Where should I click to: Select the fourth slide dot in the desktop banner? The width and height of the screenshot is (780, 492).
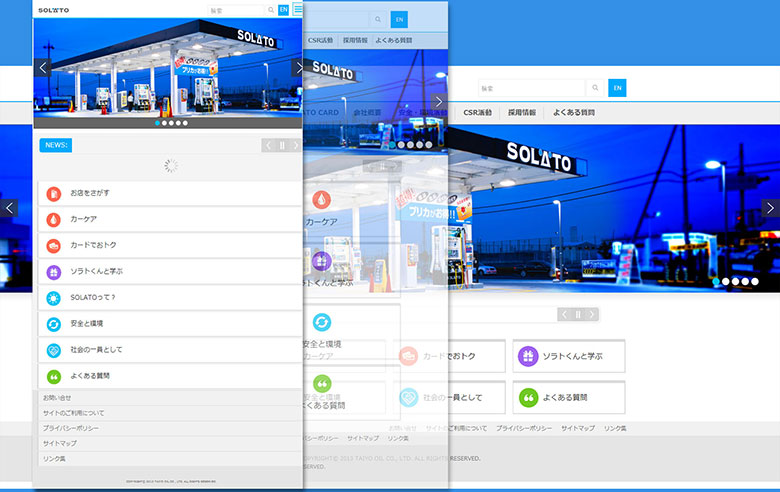745,282
